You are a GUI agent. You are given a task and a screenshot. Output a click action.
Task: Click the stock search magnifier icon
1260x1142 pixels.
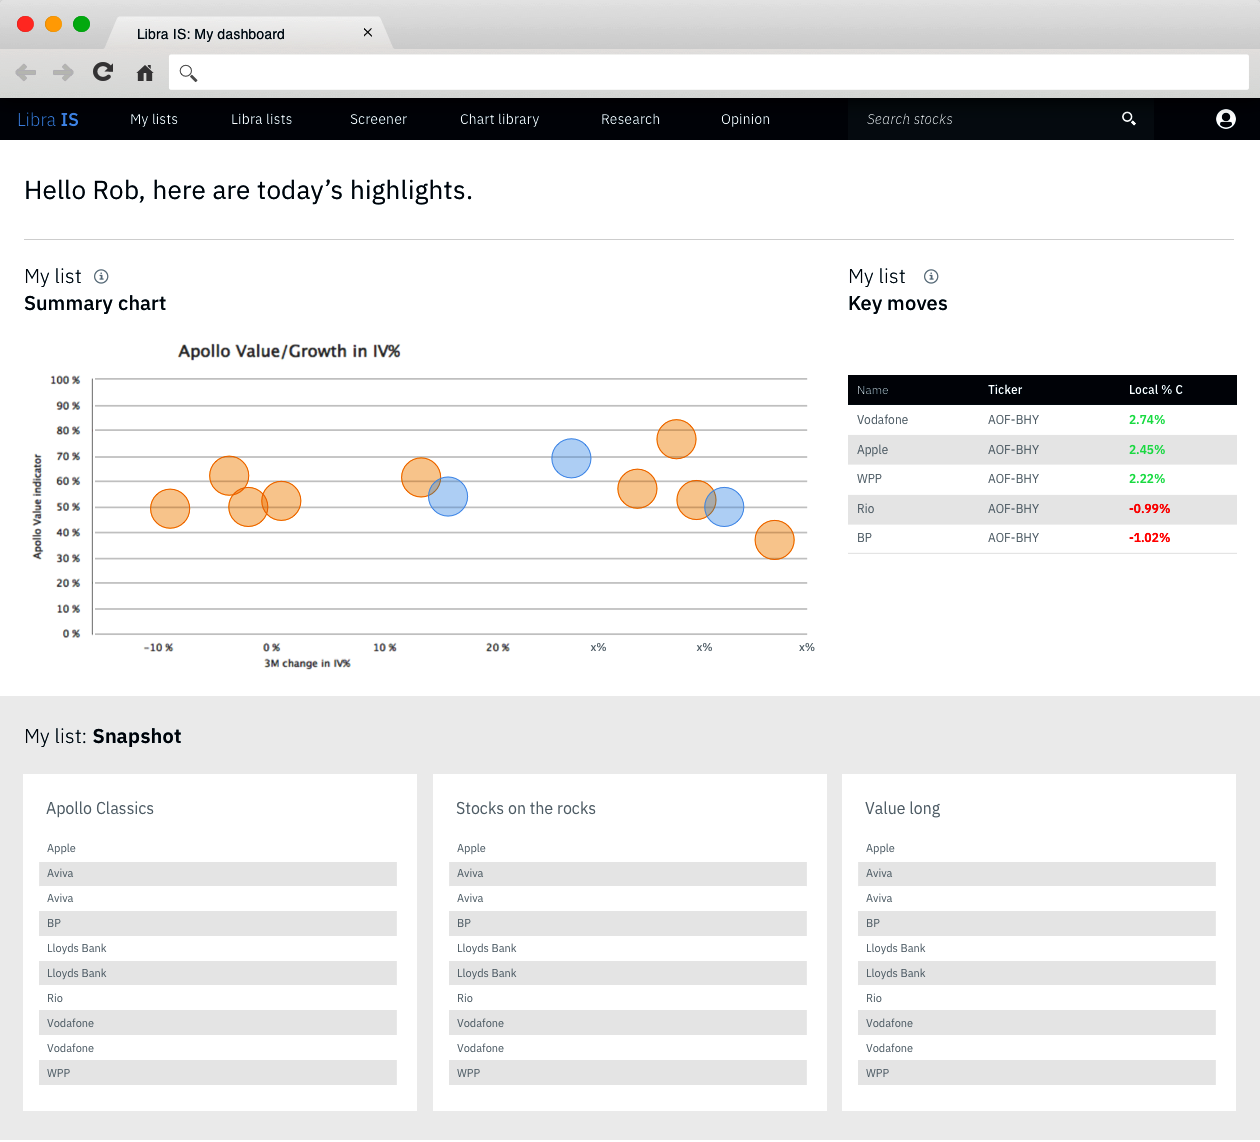[x=1129, y=119]
